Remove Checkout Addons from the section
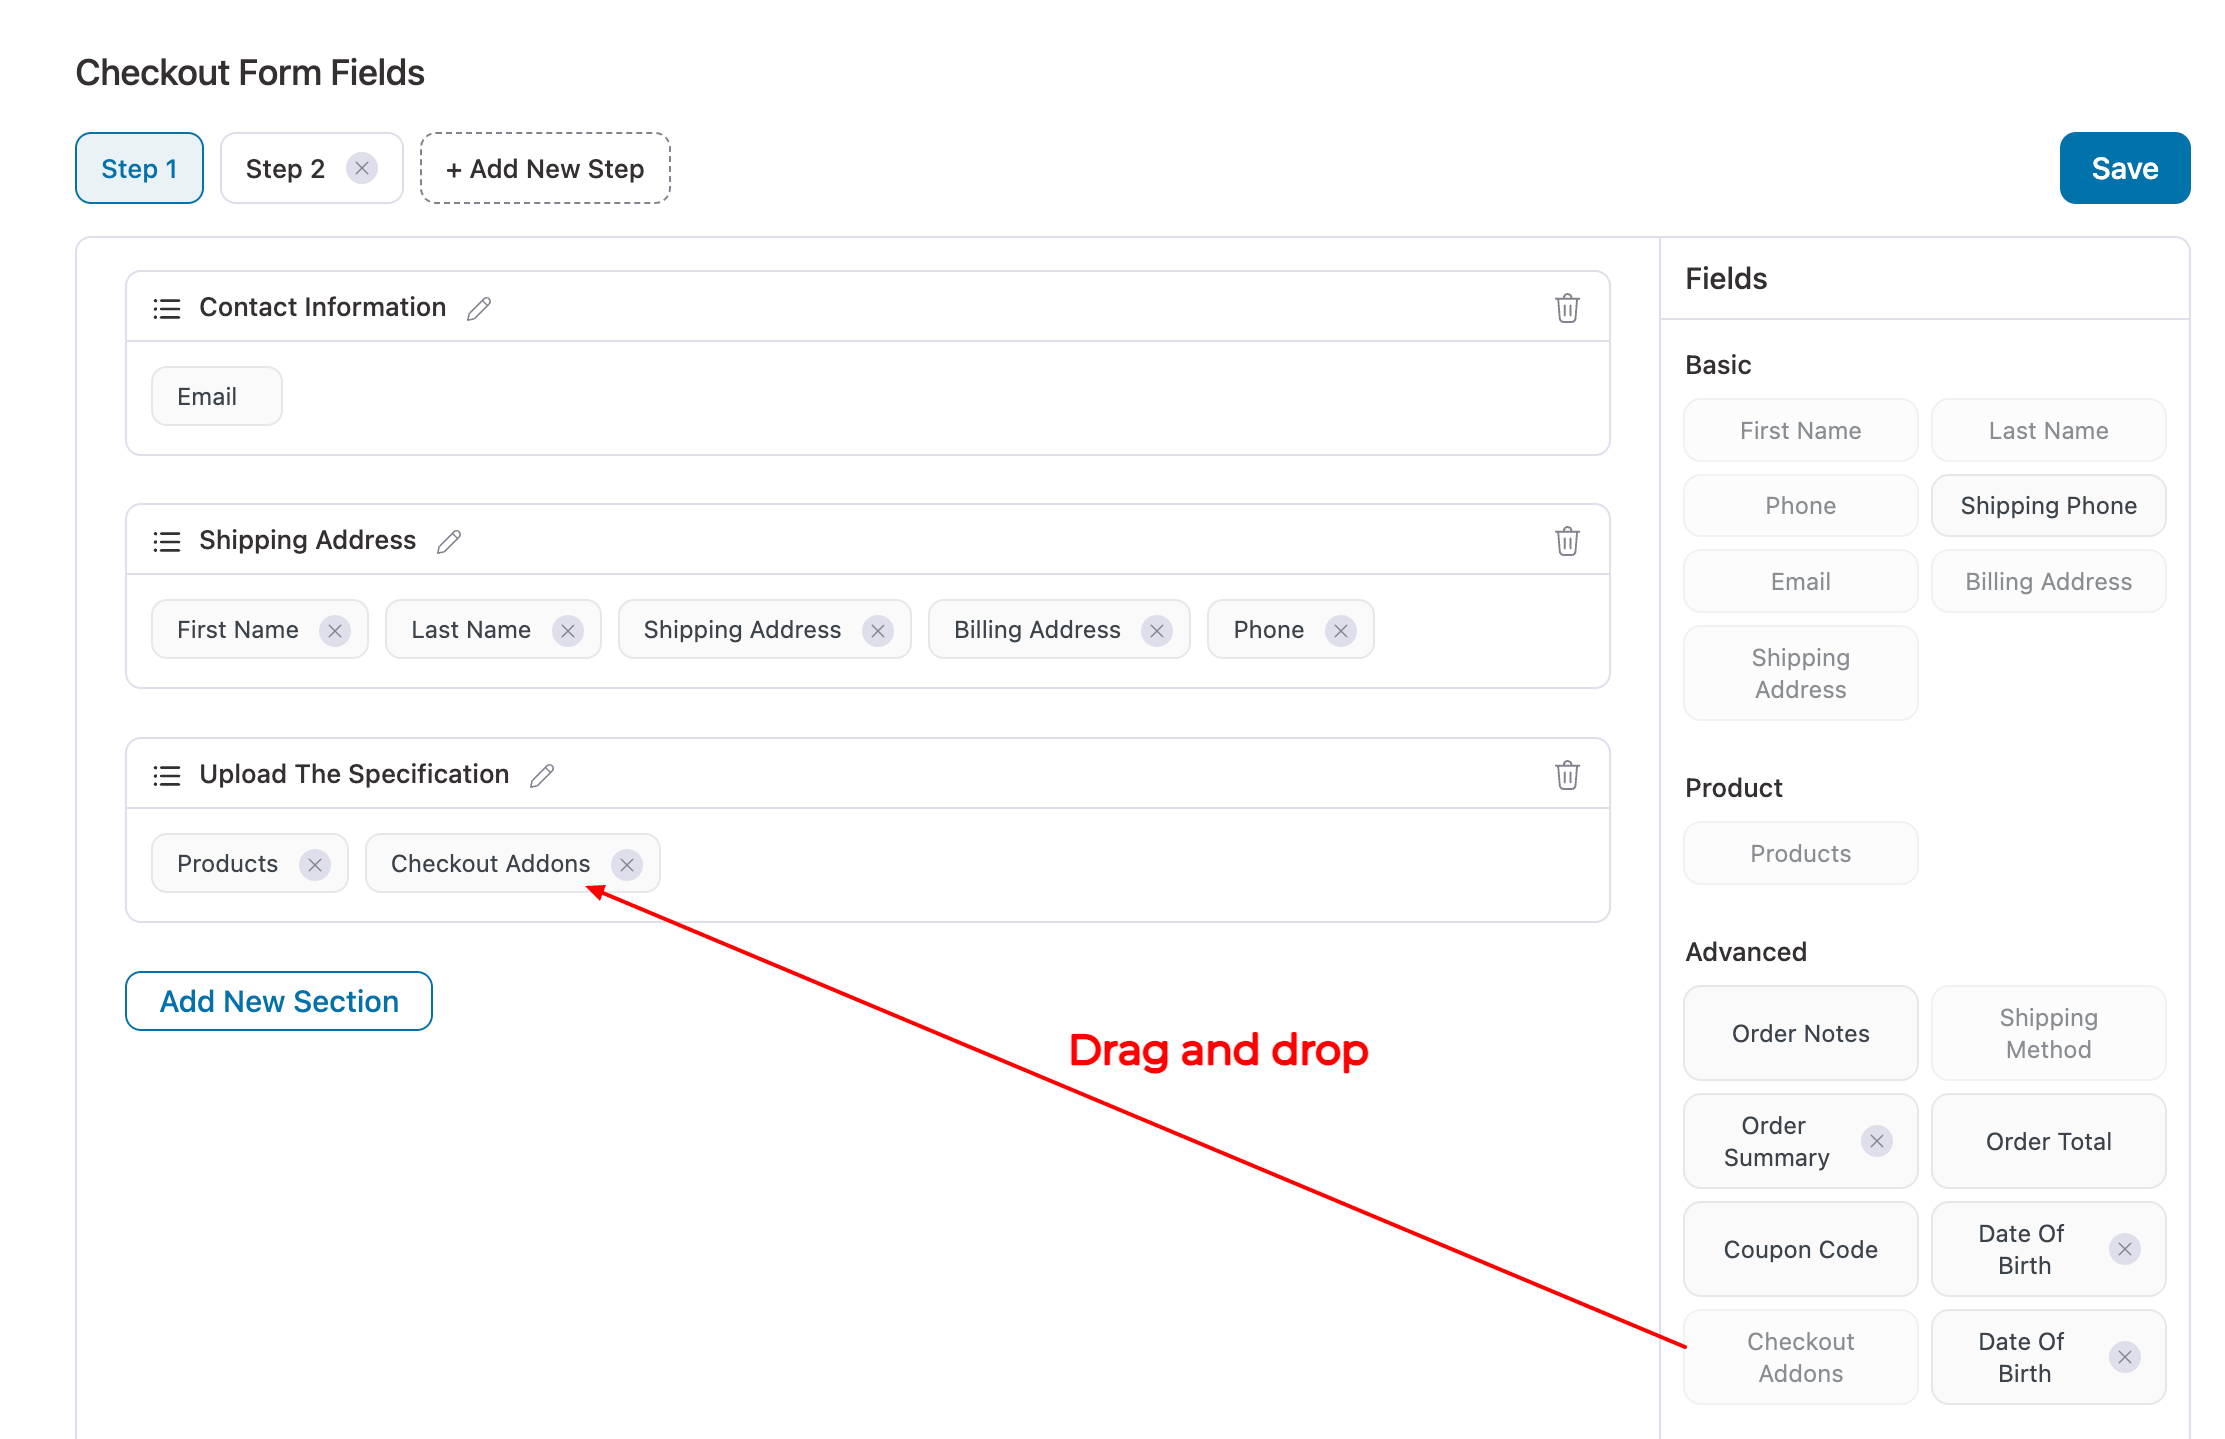 coord(627,864)
